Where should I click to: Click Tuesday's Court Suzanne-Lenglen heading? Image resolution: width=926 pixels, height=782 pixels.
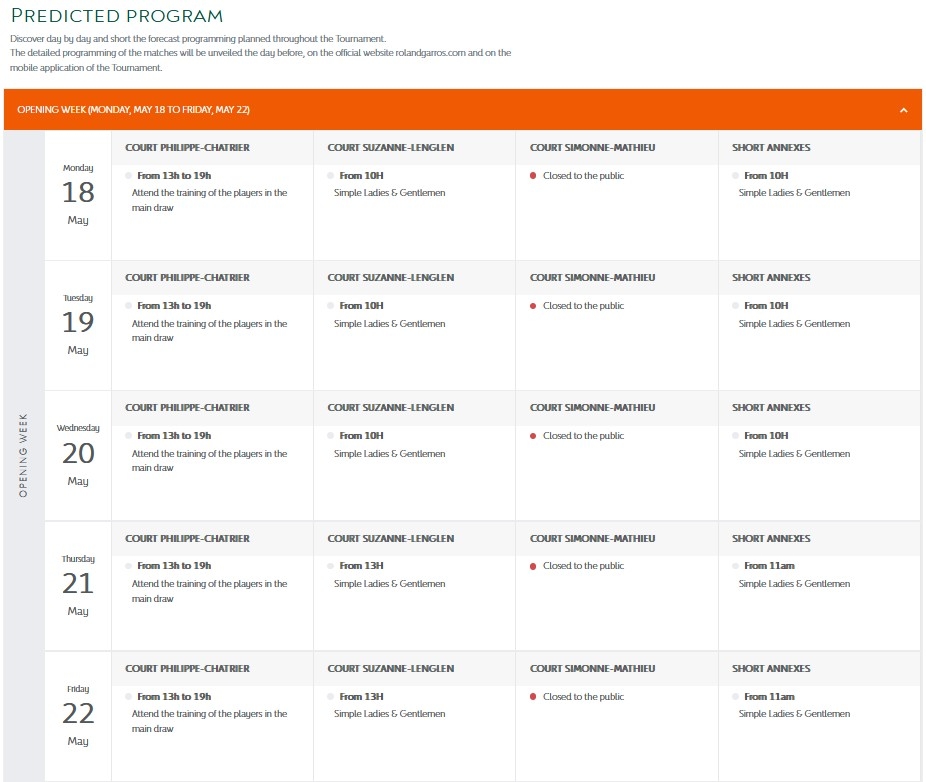[x=390, y=278]
